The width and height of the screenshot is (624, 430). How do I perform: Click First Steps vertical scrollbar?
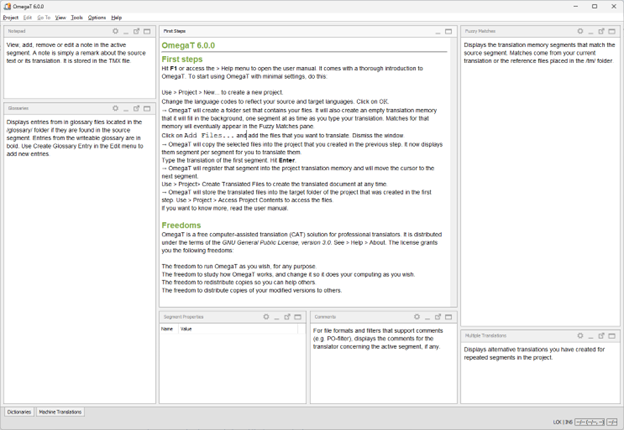(453, 172)
